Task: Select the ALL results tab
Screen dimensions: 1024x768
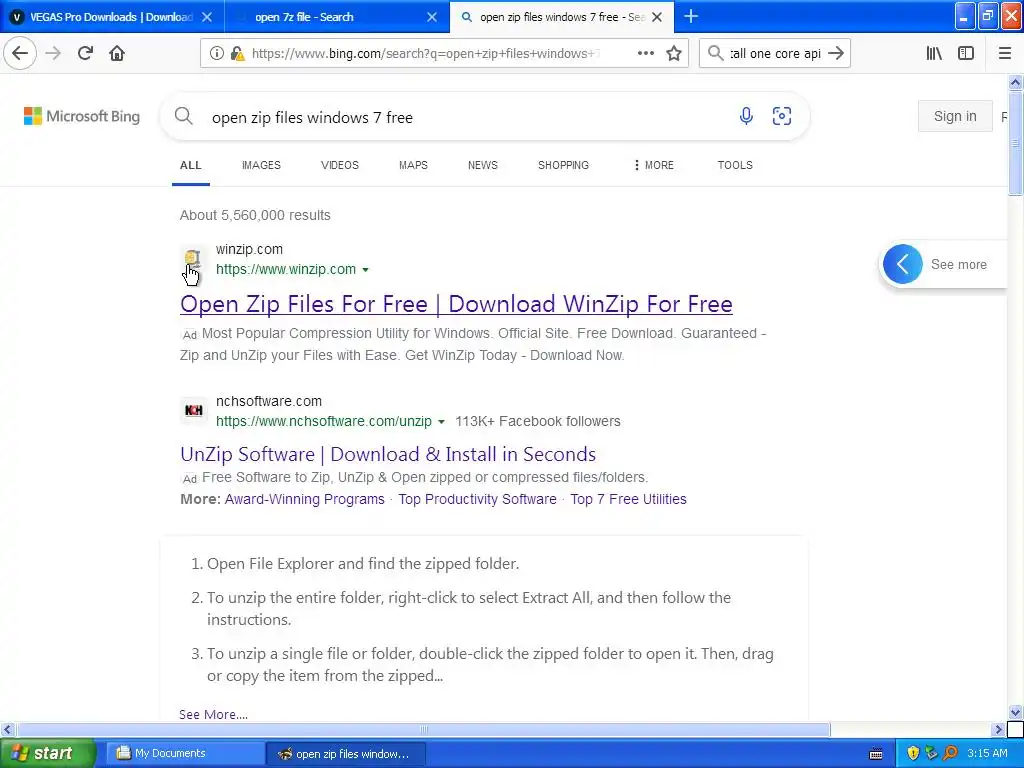Action: click(191, 165)
